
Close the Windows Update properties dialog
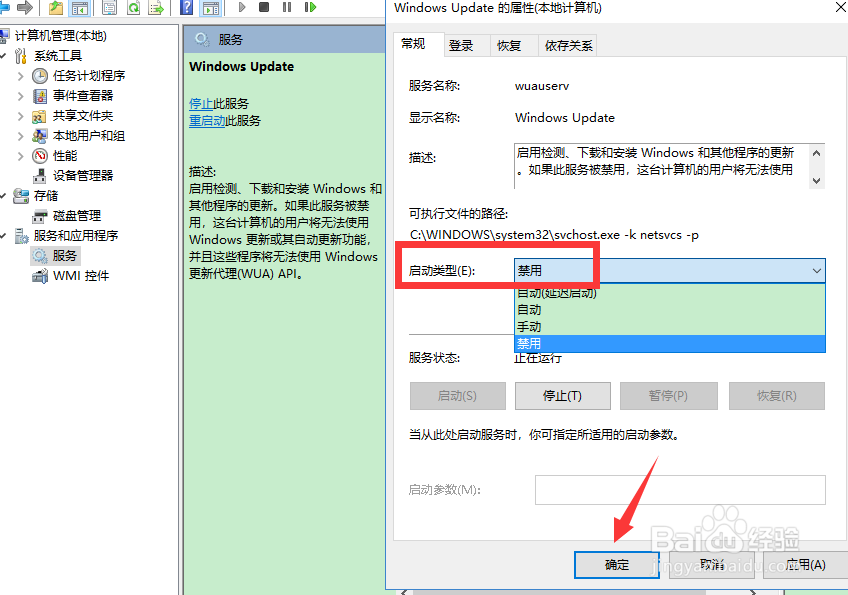coord(842,8)
